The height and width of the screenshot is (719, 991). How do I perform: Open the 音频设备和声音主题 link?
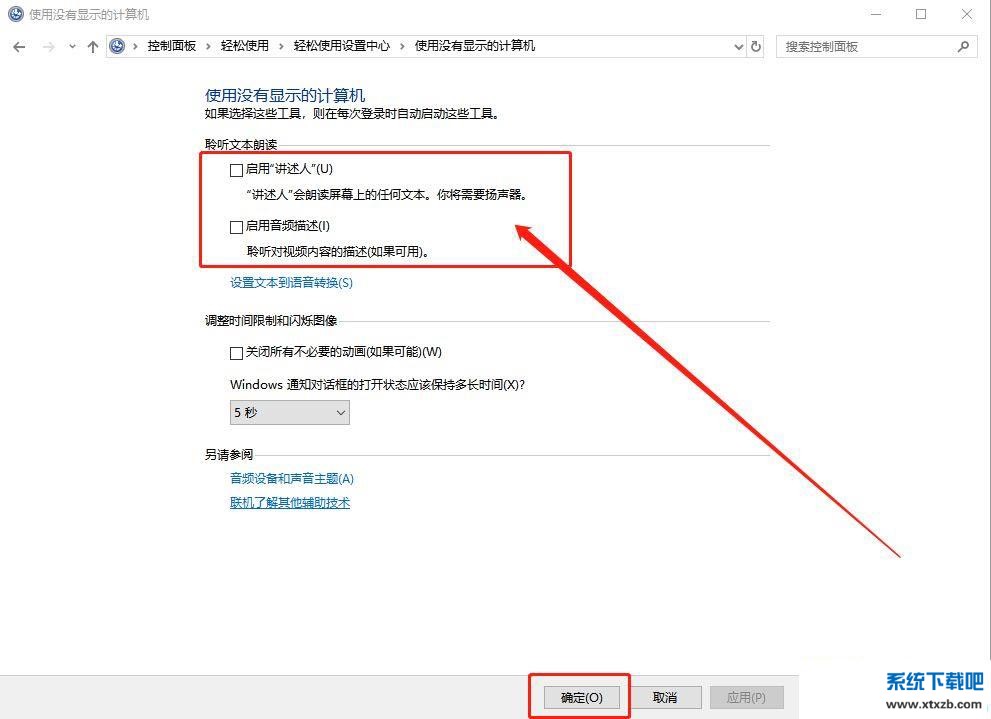(292, 479)
